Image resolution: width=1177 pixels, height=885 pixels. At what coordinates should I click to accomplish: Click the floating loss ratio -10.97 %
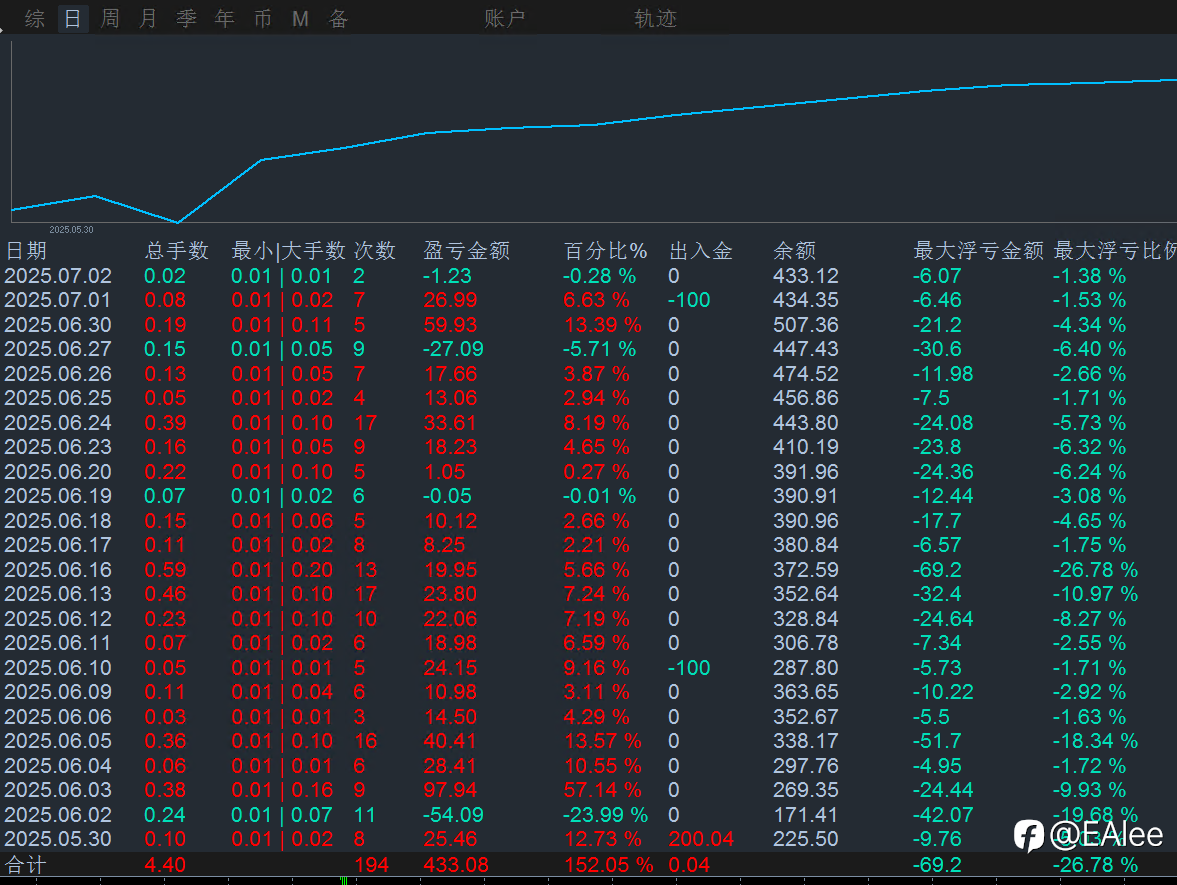(x=1095, y=594)
